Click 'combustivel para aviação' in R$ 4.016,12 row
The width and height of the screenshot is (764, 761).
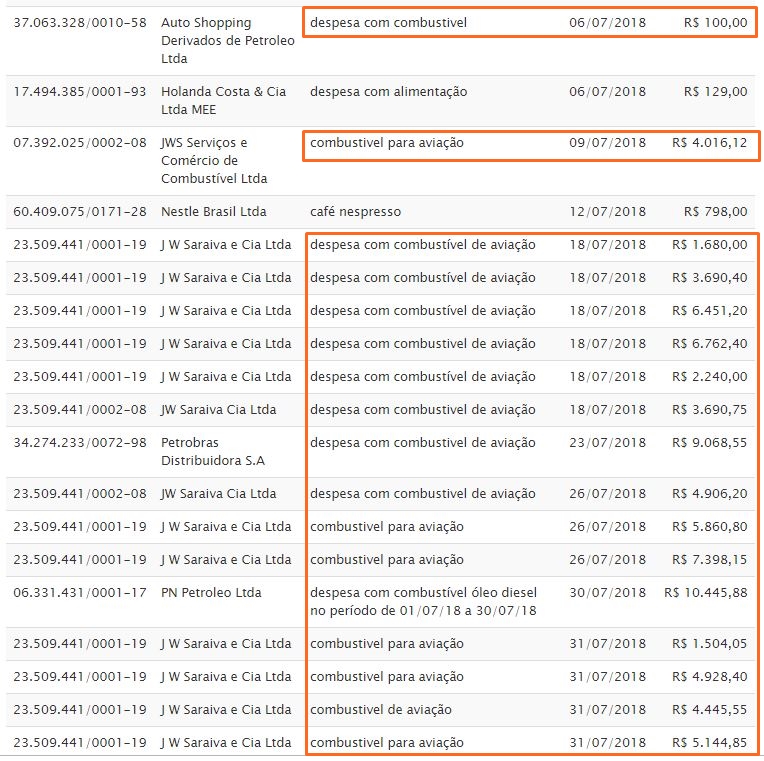pos(387,143)
